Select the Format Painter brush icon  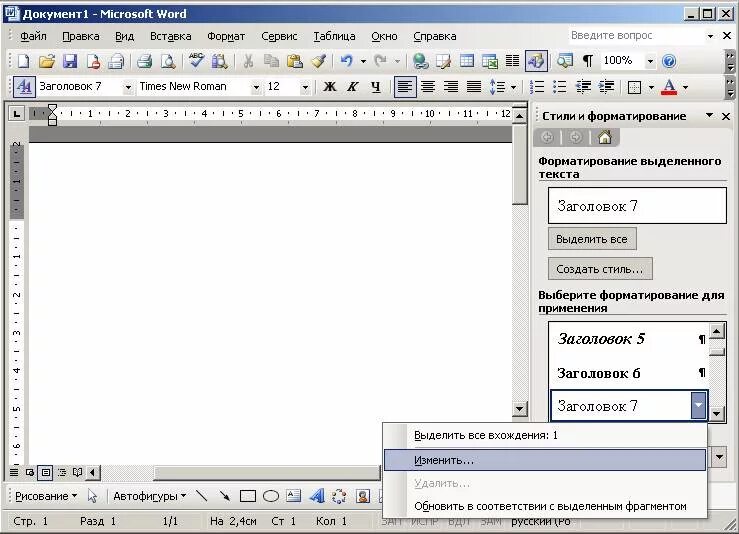click(319, 61)
